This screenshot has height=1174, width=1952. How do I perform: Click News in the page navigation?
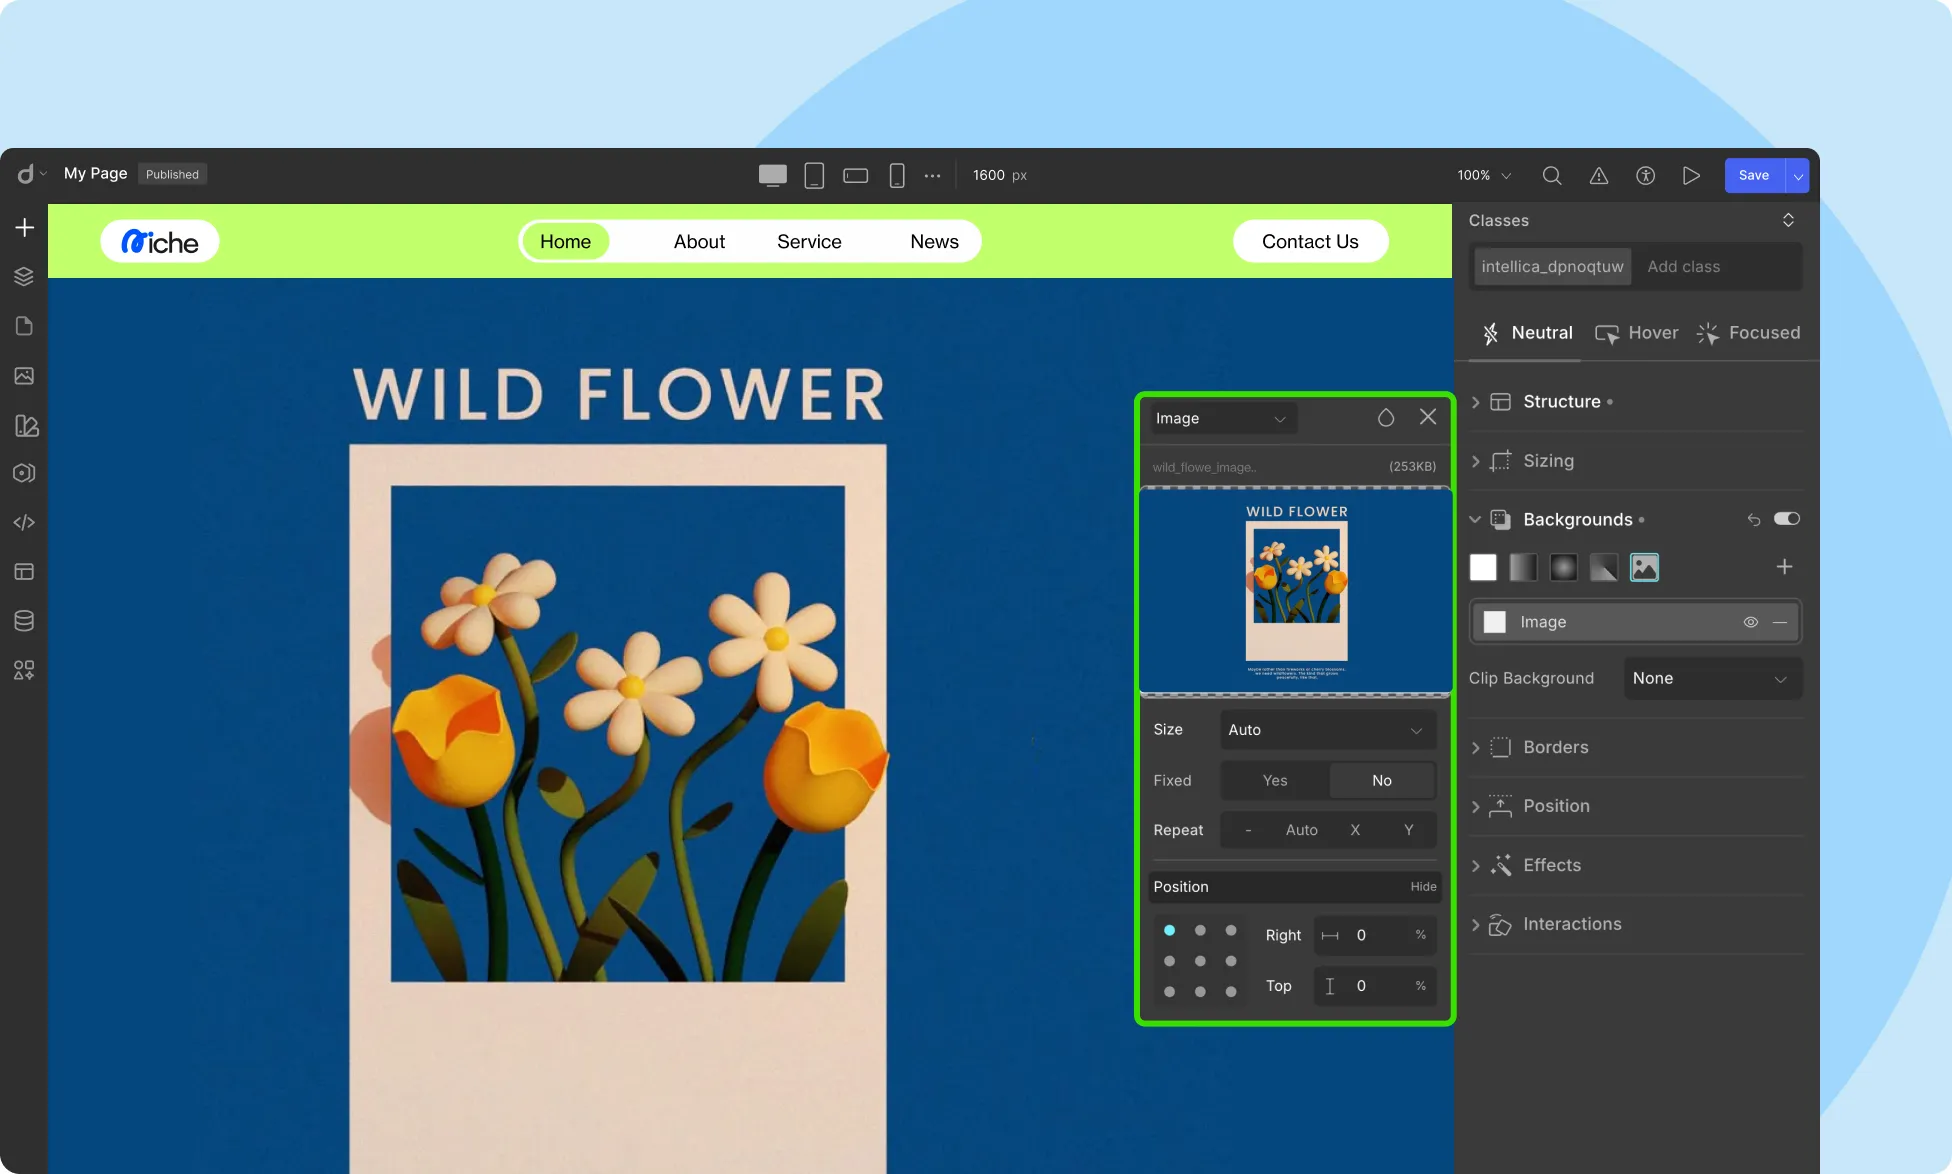click(934, 242)
